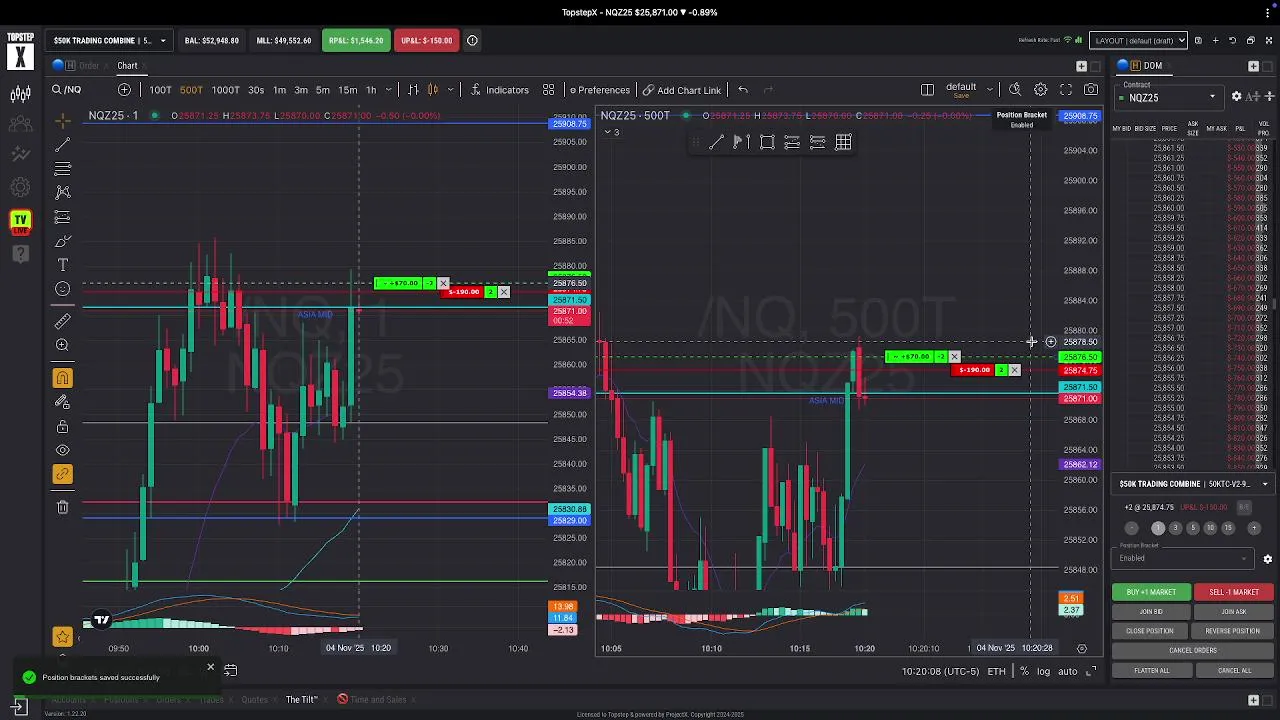Select the 500T timeframe

(191, 90)
